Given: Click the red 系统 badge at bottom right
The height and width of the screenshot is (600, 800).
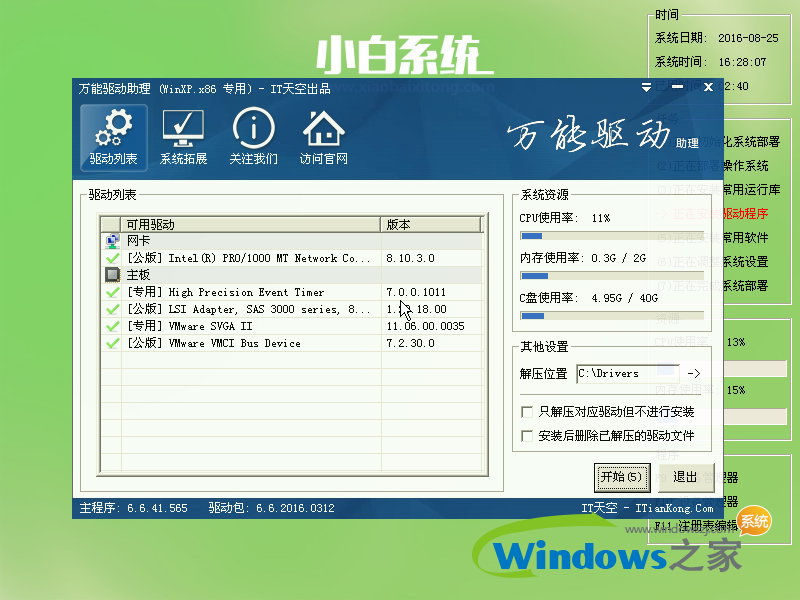Looking at the screenshot, I should (753, 521).
